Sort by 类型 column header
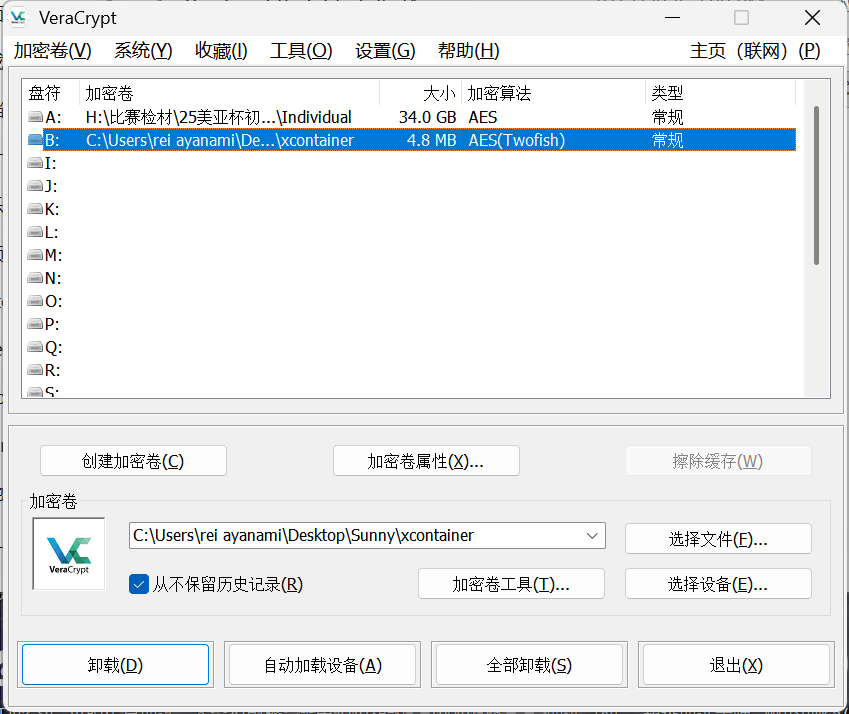This screenshot has height=714, width=849. (721, 93)
